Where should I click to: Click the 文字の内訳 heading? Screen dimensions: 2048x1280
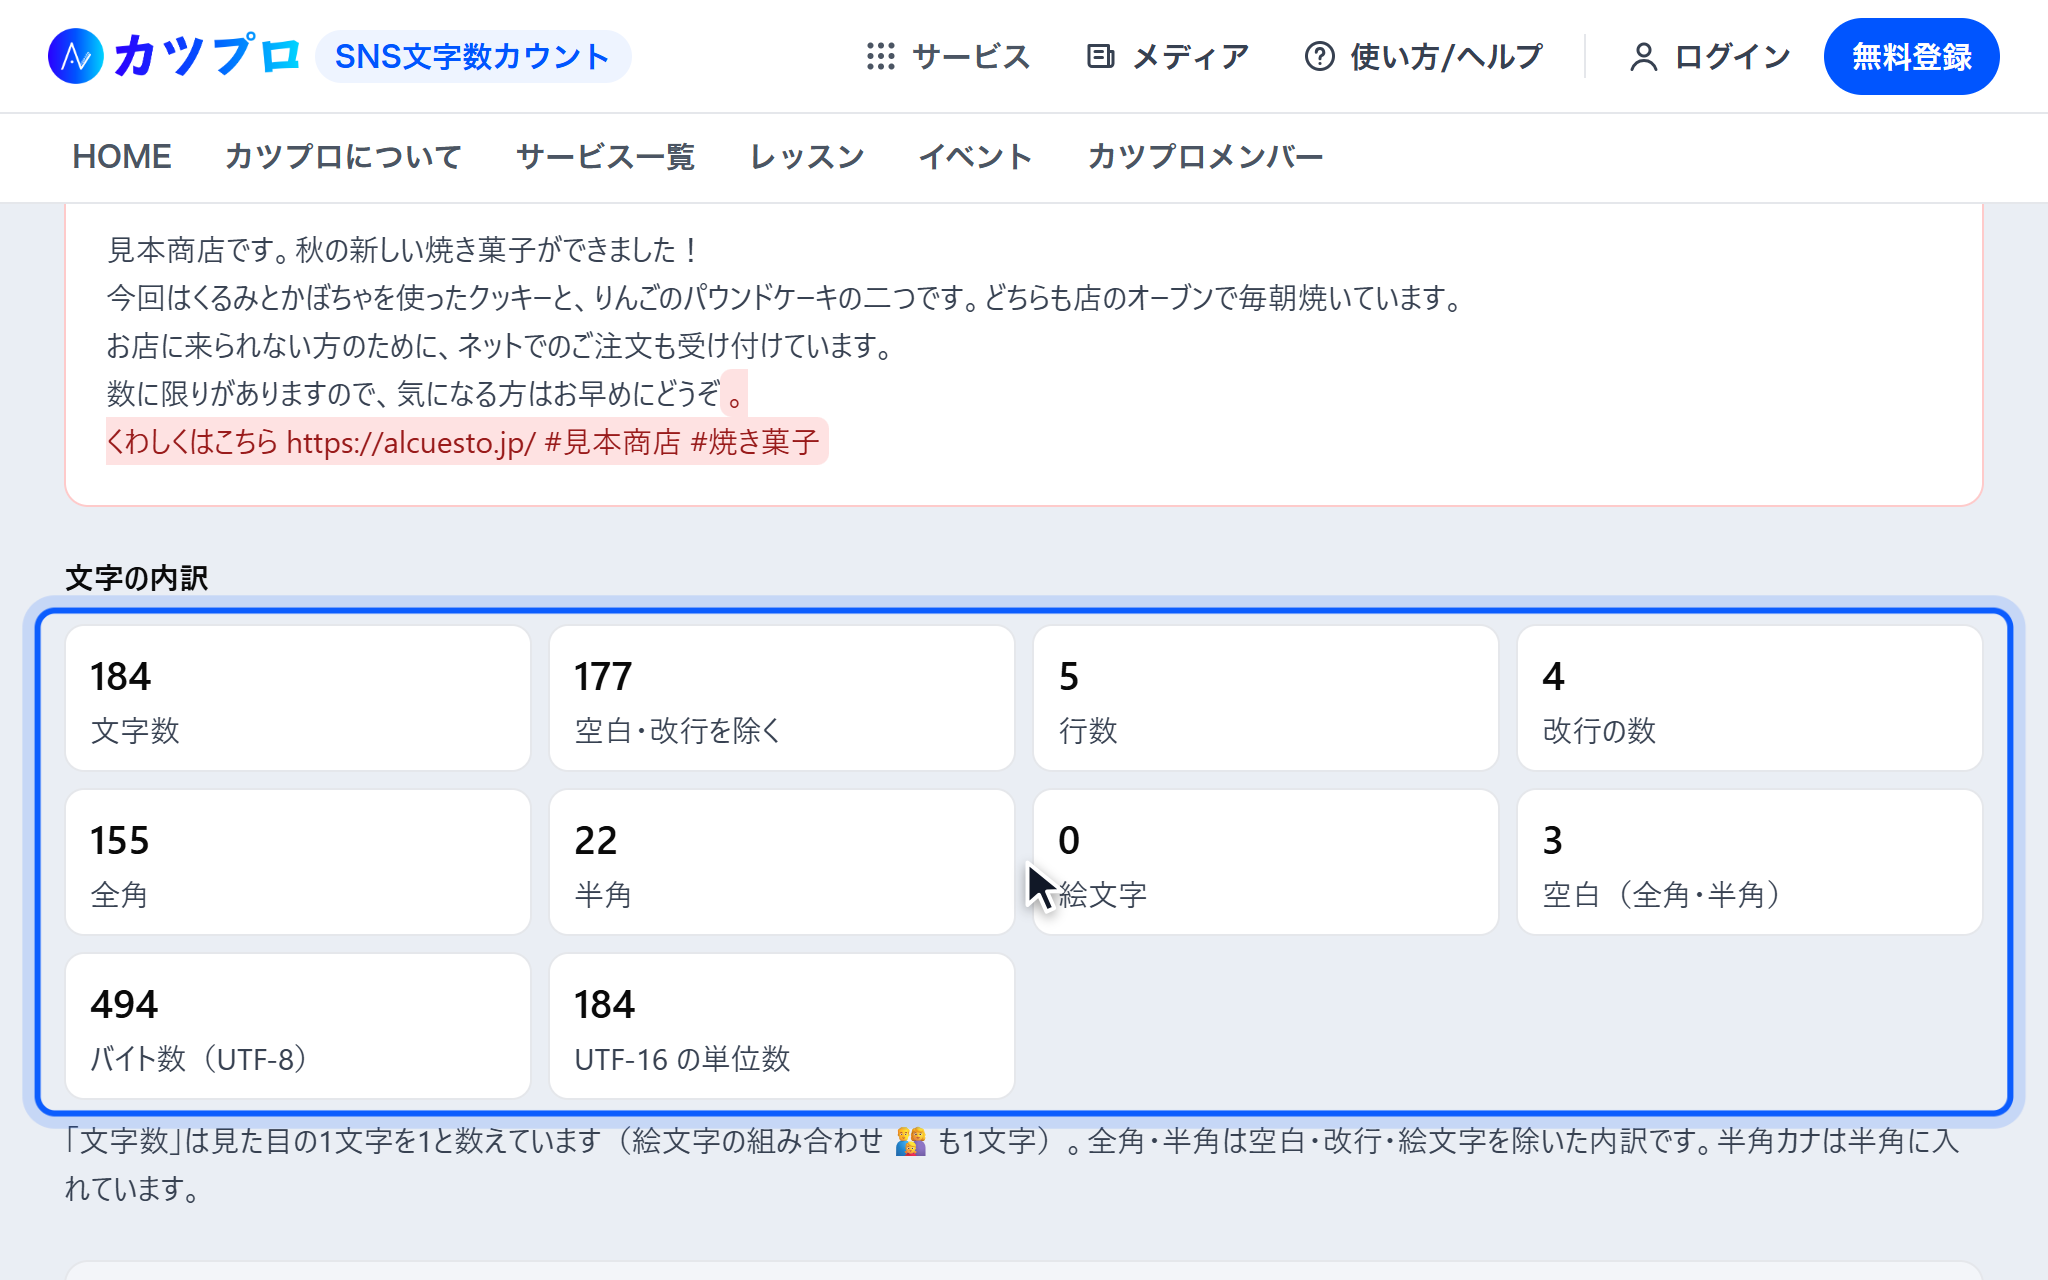(x=137, y=578)
